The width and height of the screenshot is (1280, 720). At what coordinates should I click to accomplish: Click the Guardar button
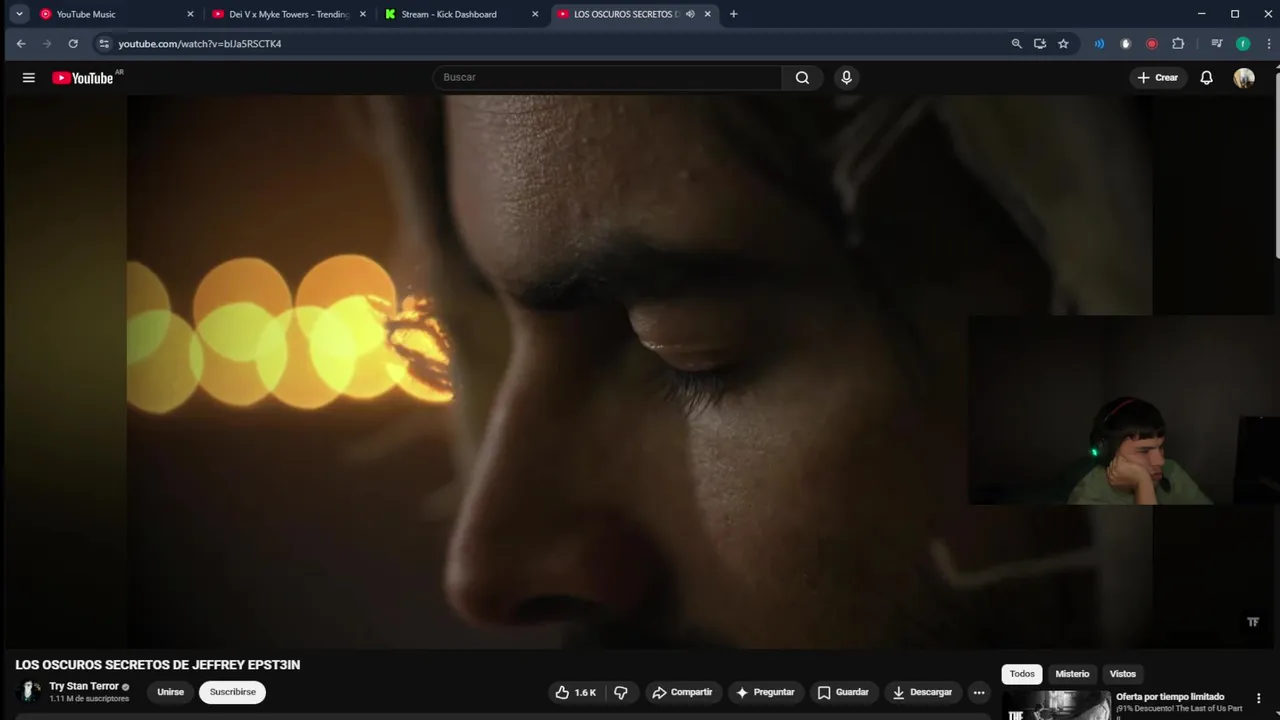point(843,692)
